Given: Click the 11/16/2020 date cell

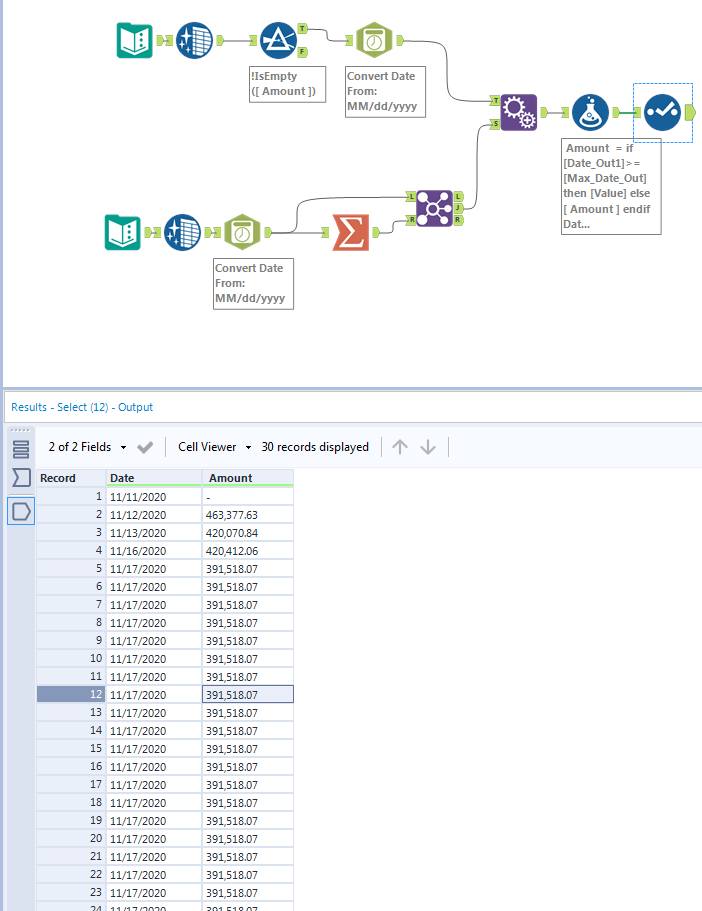Looking at the screenshot, I should (x=154, y=551).
